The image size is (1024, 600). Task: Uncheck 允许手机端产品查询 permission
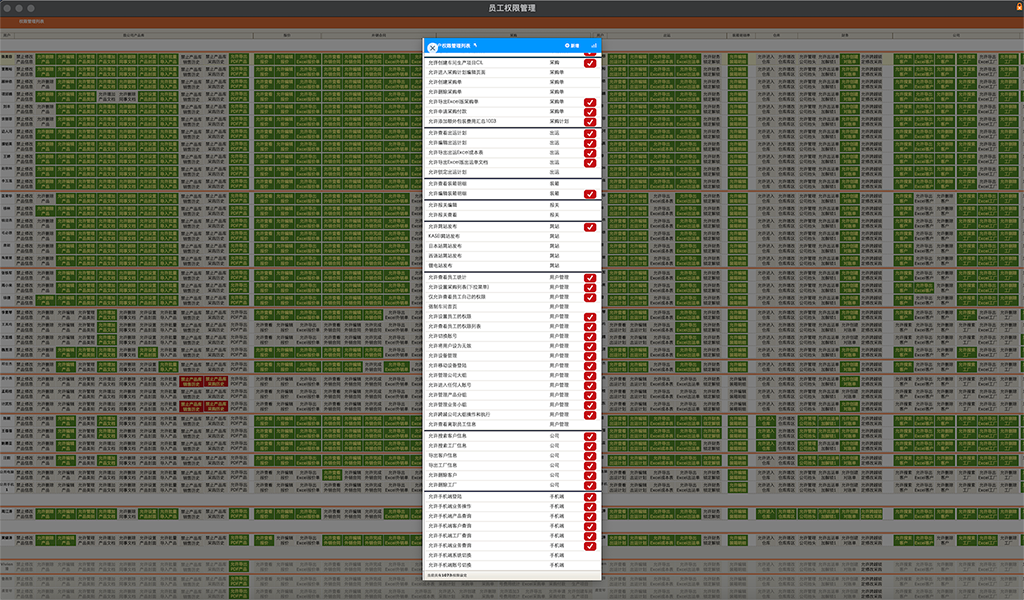(590, 516)
